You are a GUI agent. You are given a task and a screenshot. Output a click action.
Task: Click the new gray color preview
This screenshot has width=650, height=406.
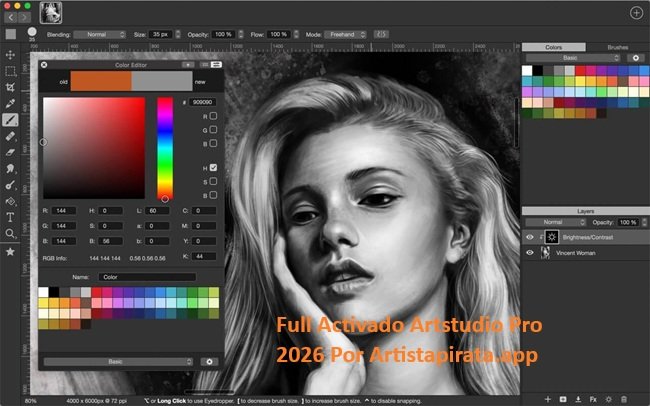coord(162,81)
